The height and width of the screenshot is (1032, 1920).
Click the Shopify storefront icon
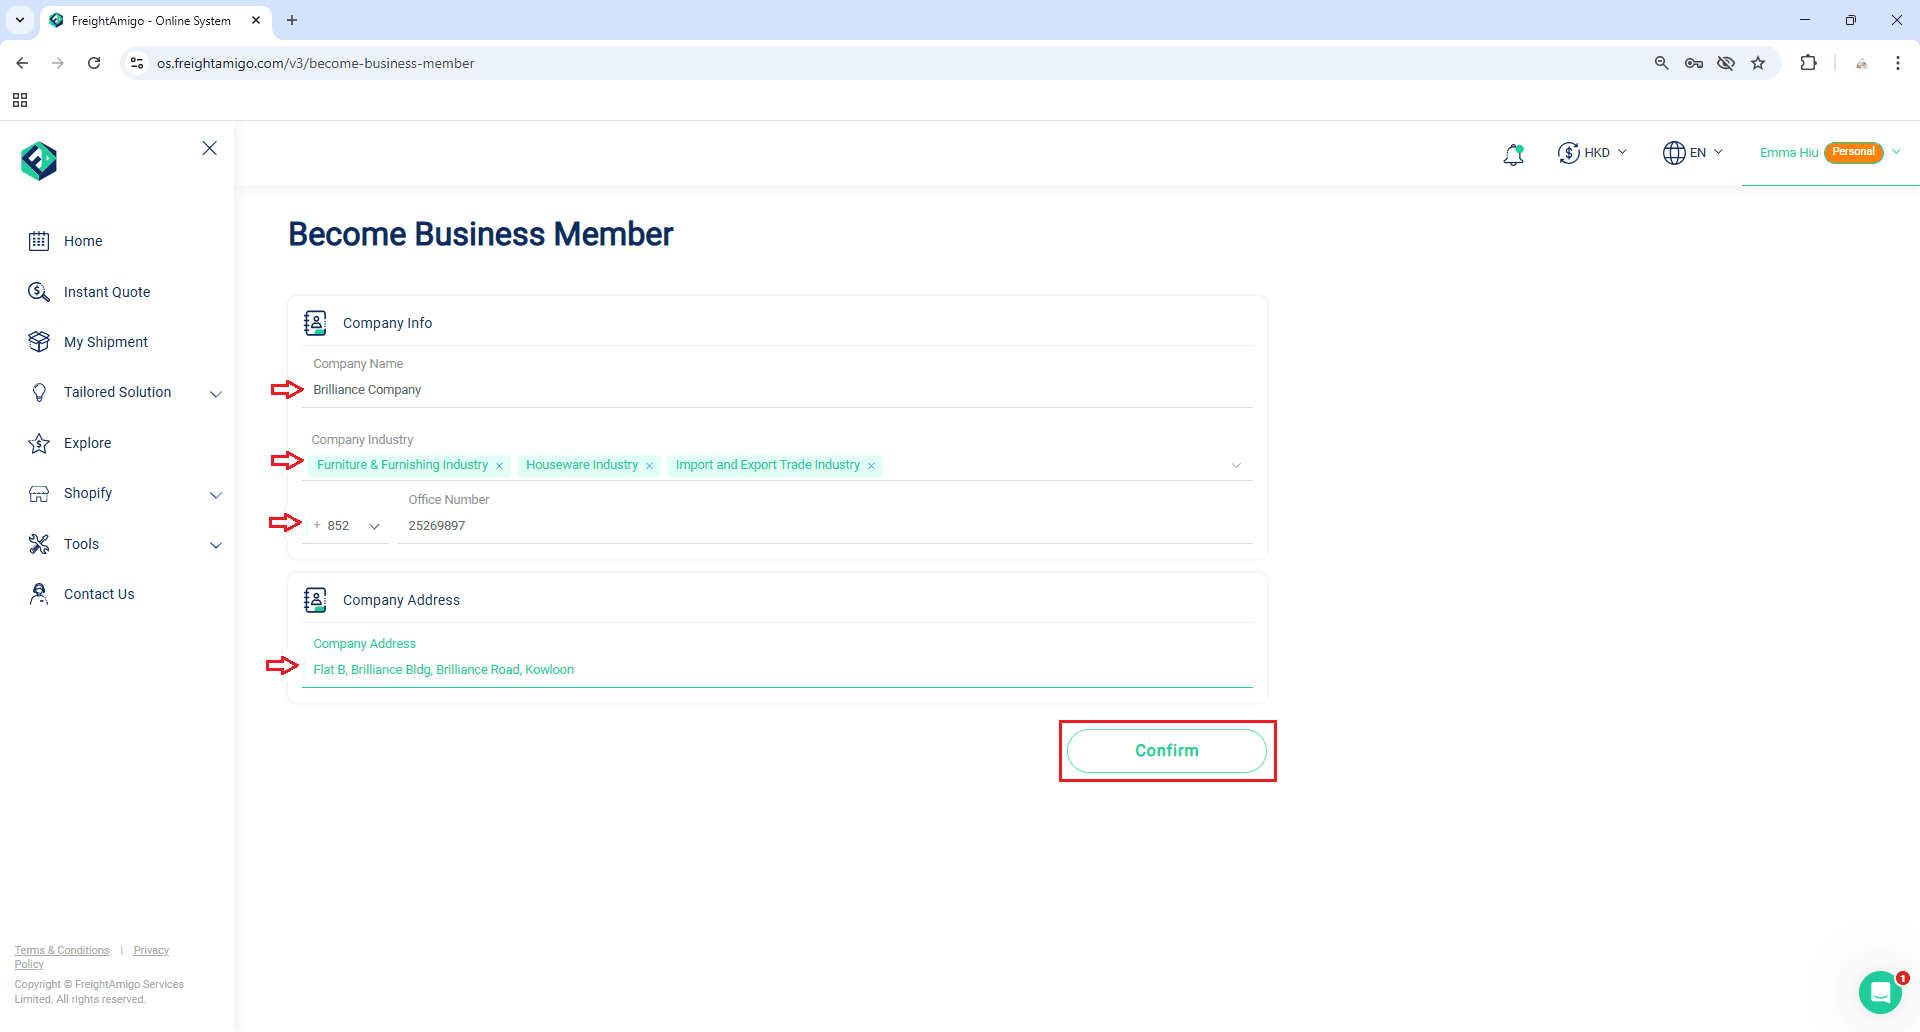(39, 493)
